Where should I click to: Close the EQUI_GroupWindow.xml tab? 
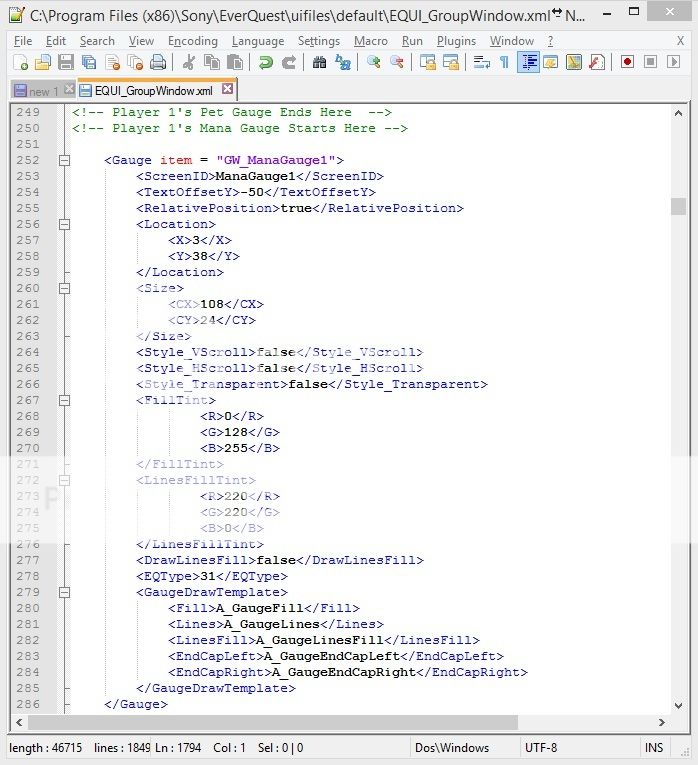point(227,89)
